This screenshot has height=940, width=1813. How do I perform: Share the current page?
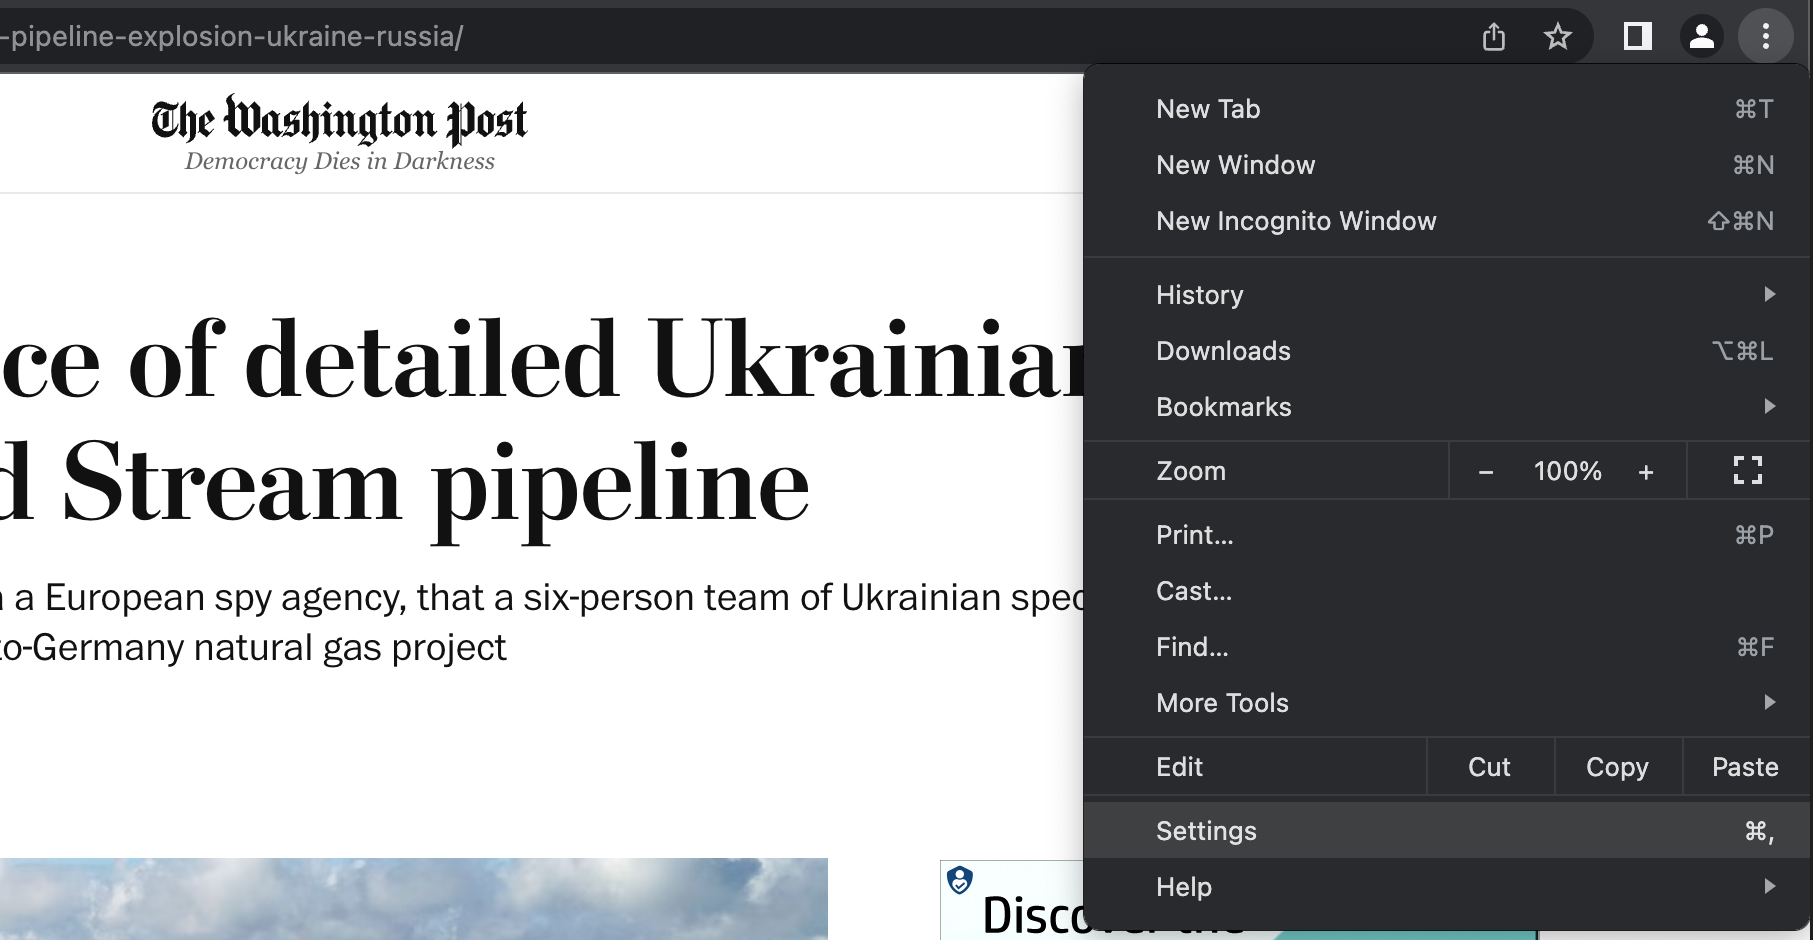click(1495, 37)
